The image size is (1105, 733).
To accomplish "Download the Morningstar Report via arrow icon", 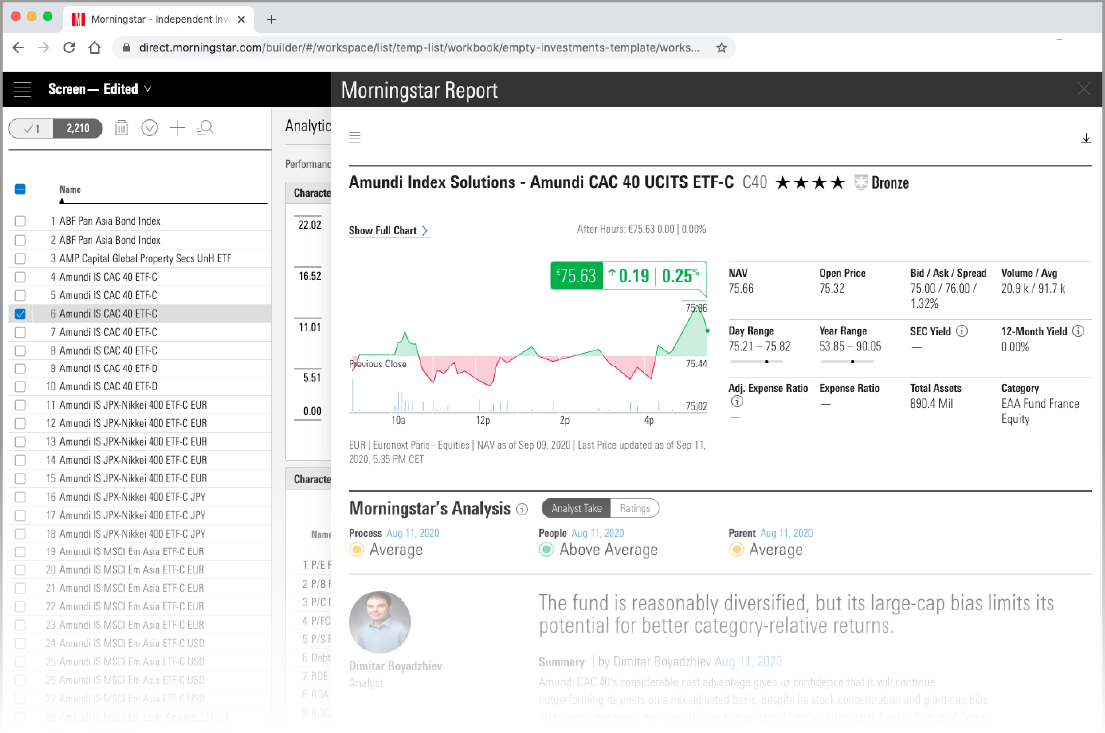I will click(x=1086, y=138).
